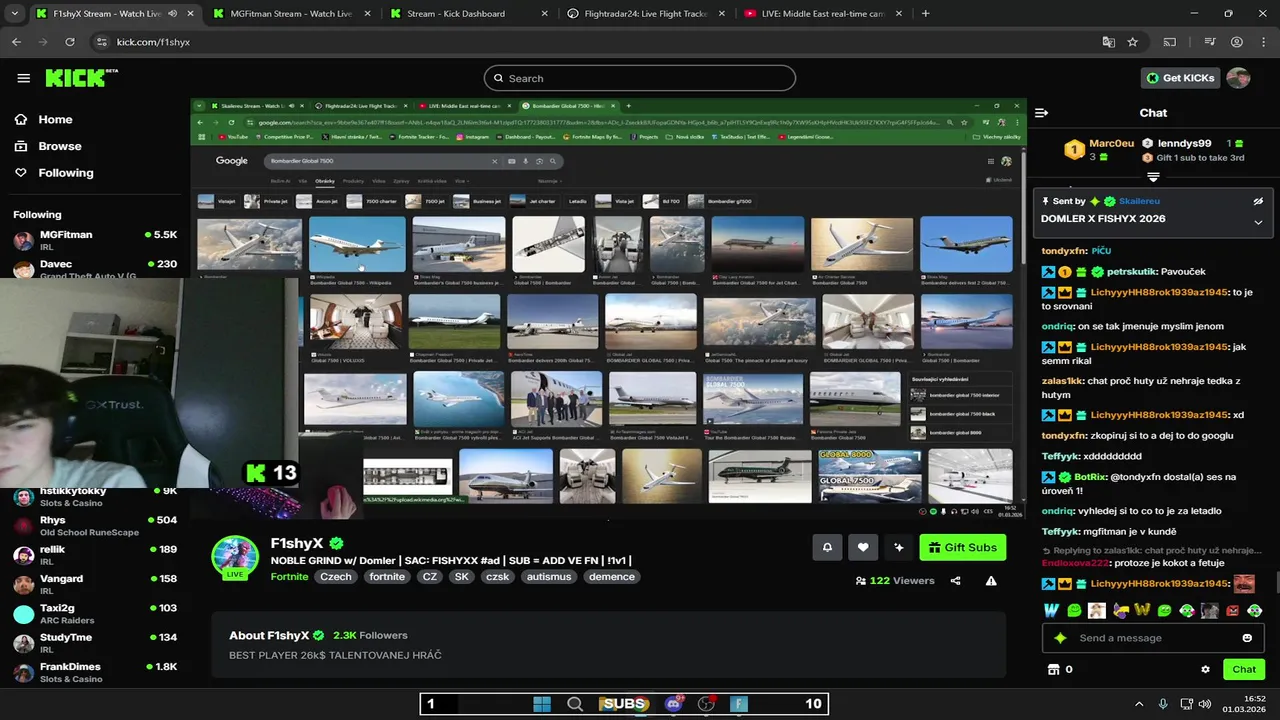Click the browser back button

pos(16,42)
